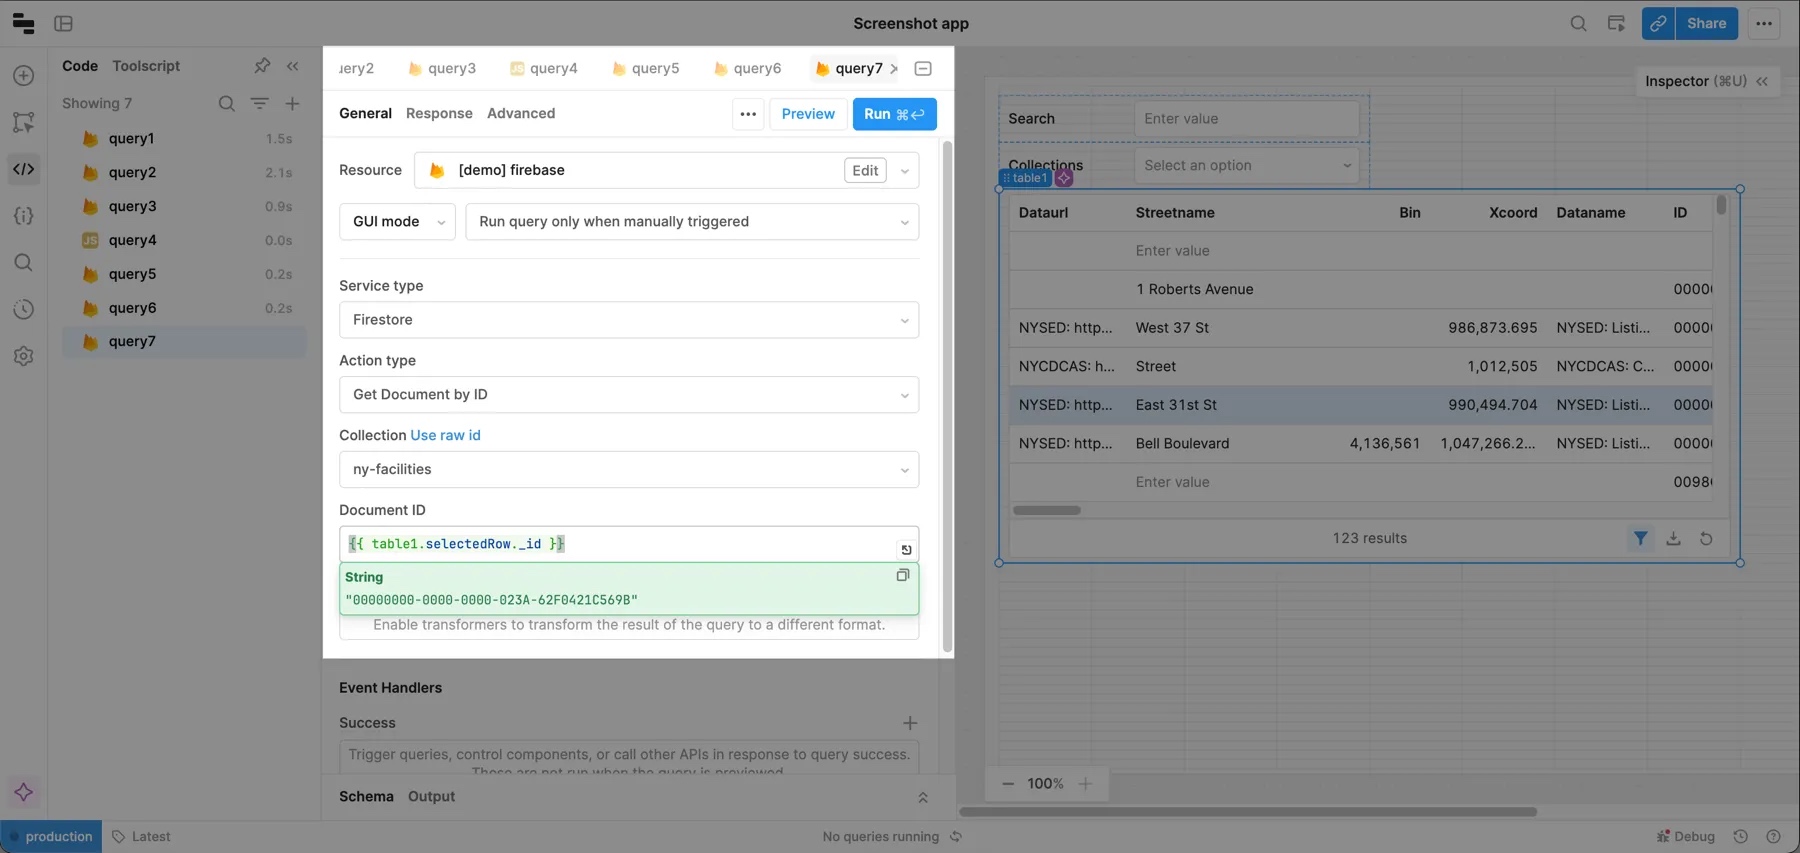The width and height of the screenshot is (1800, 853).
Task: Toggle the left panel layout icon
Action: [64, 23]
